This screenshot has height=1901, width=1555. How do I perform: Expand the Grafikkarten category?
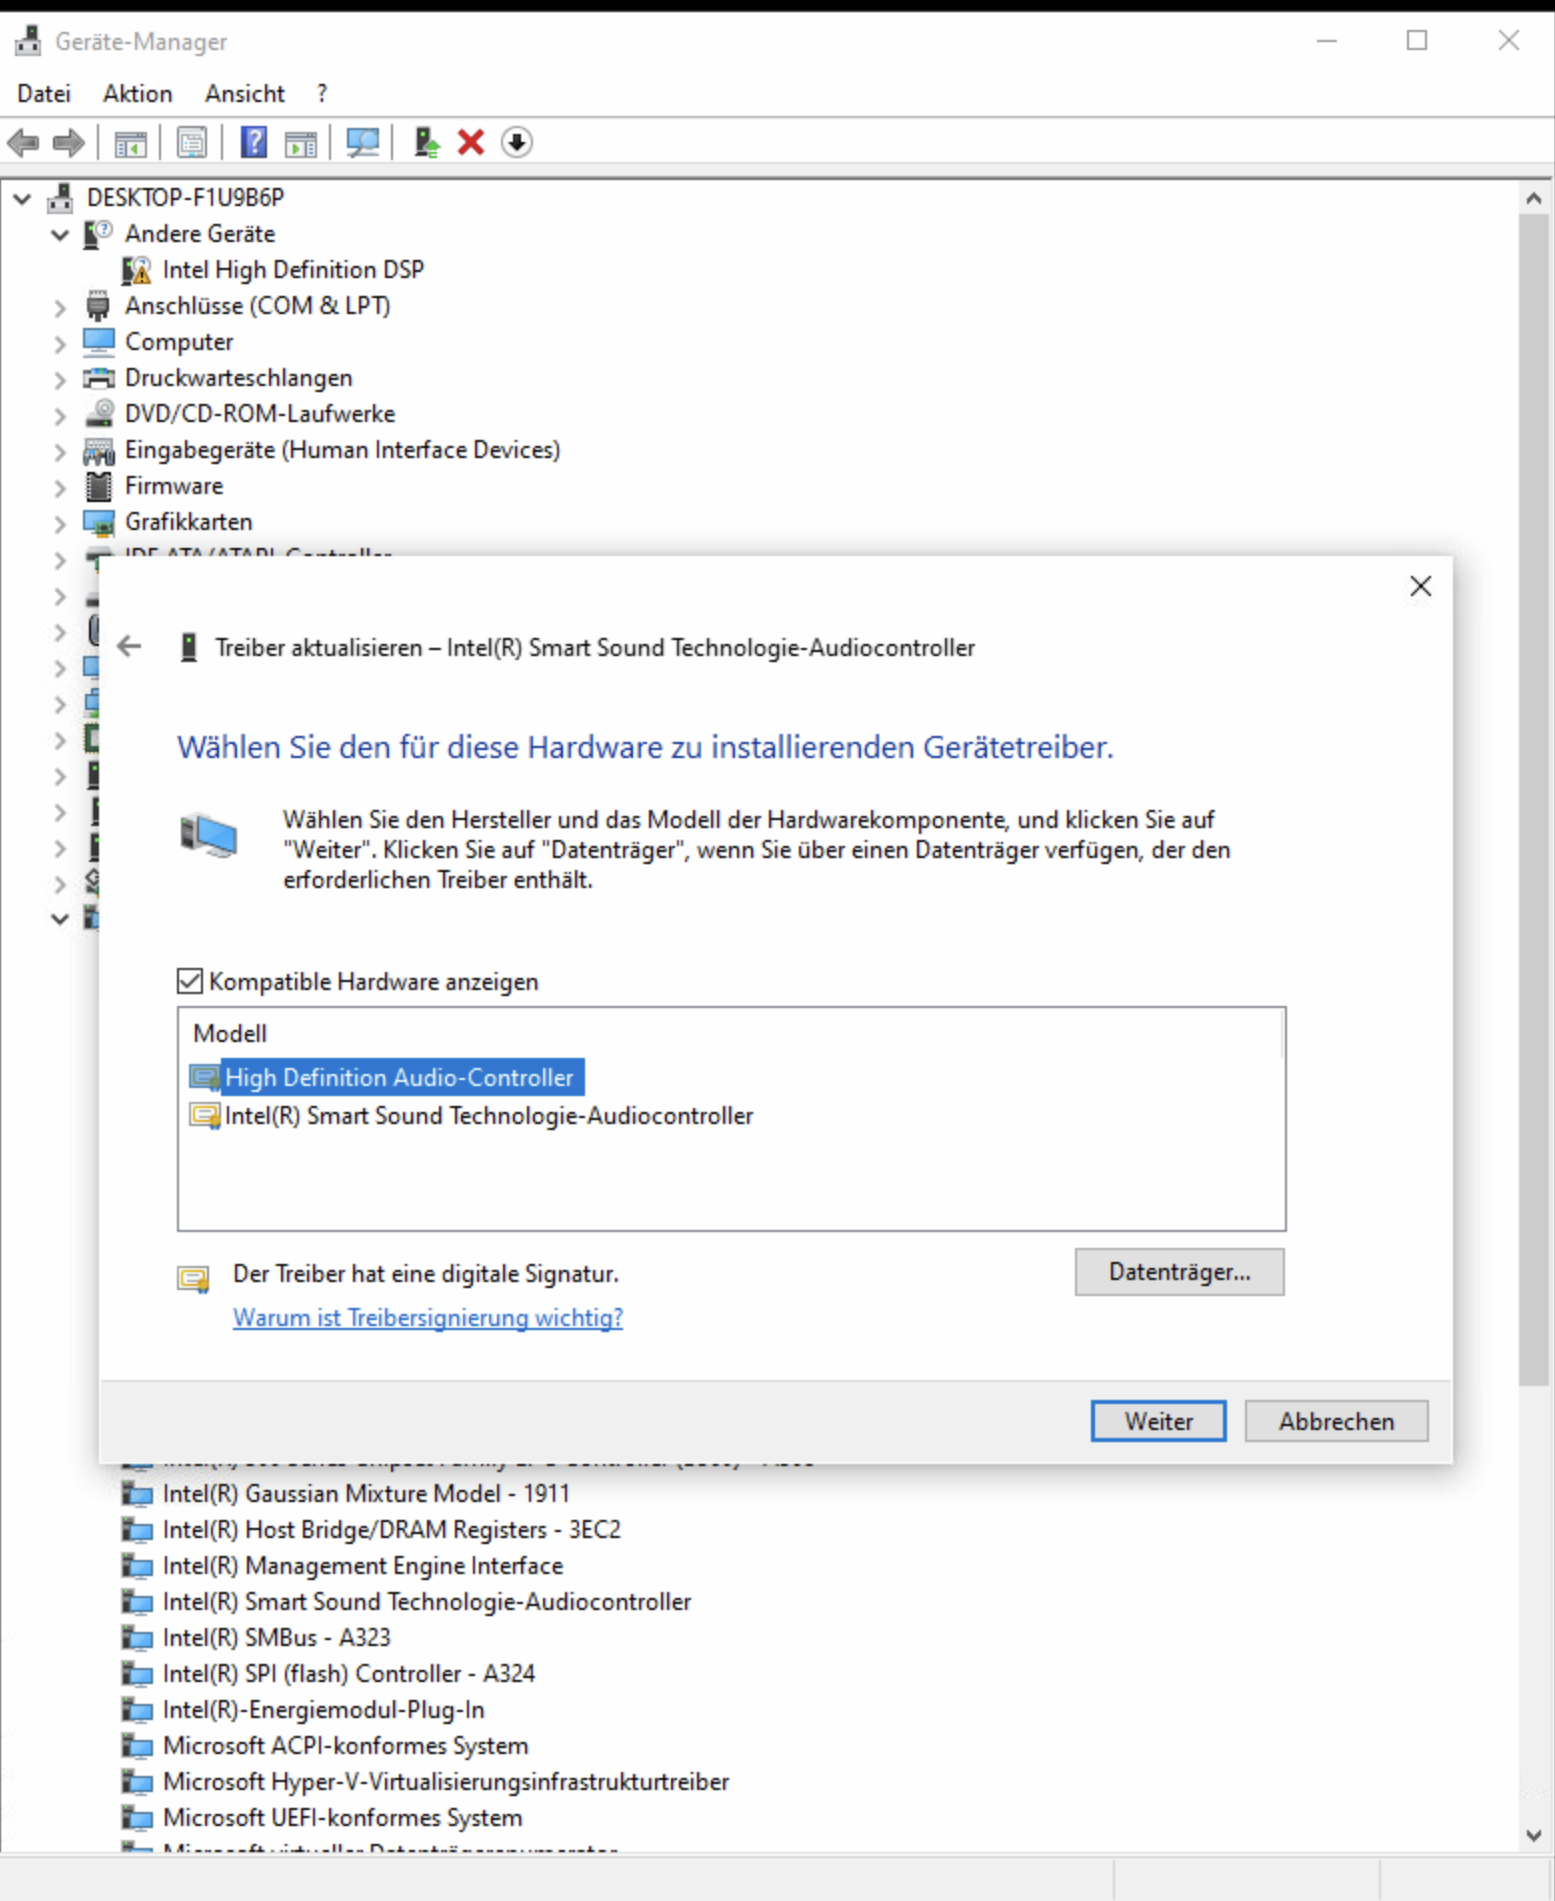click(x=60, y=523)
